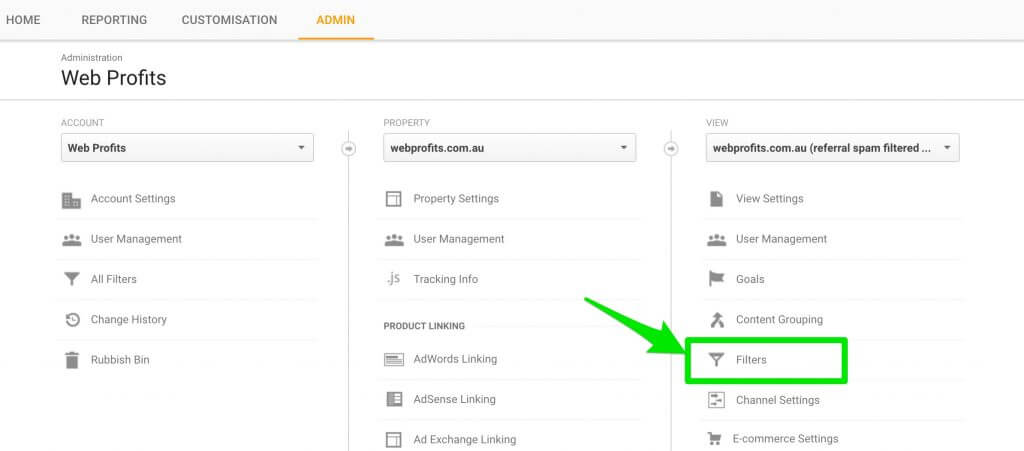Open User Management under View
1024x451 pixels.
(782, 239)
